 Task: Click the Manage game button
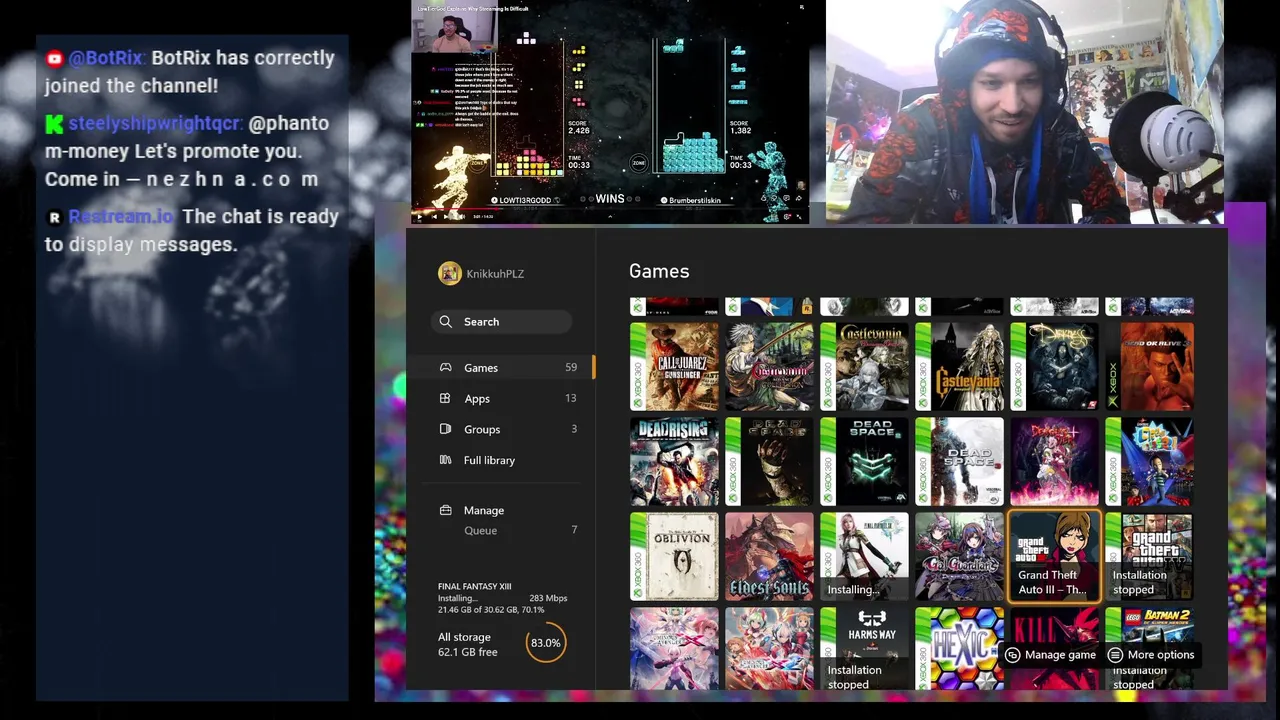click(1050, 655)
